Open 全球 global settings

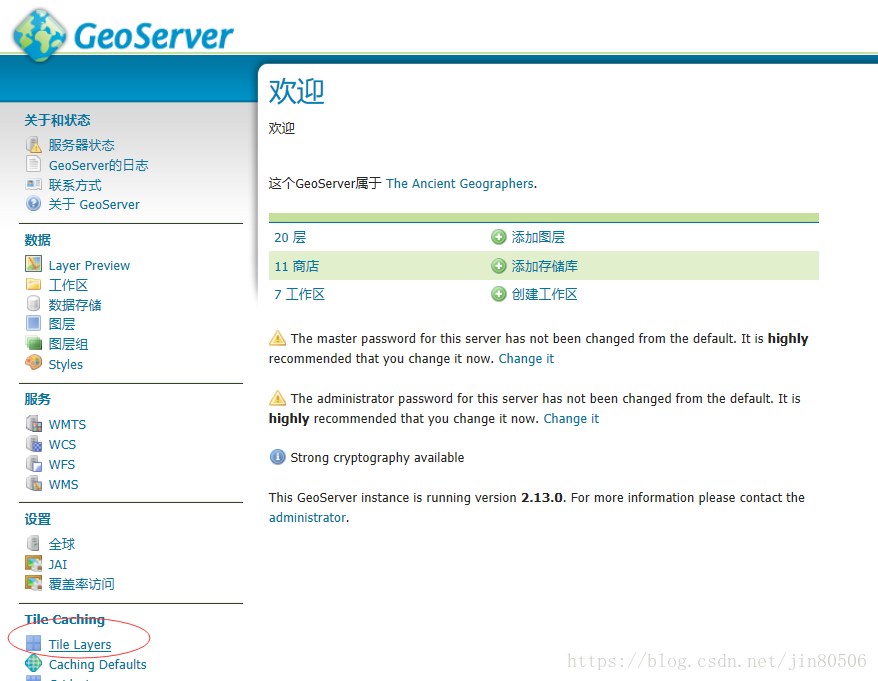pyautogui.click(x=62, y=544)
